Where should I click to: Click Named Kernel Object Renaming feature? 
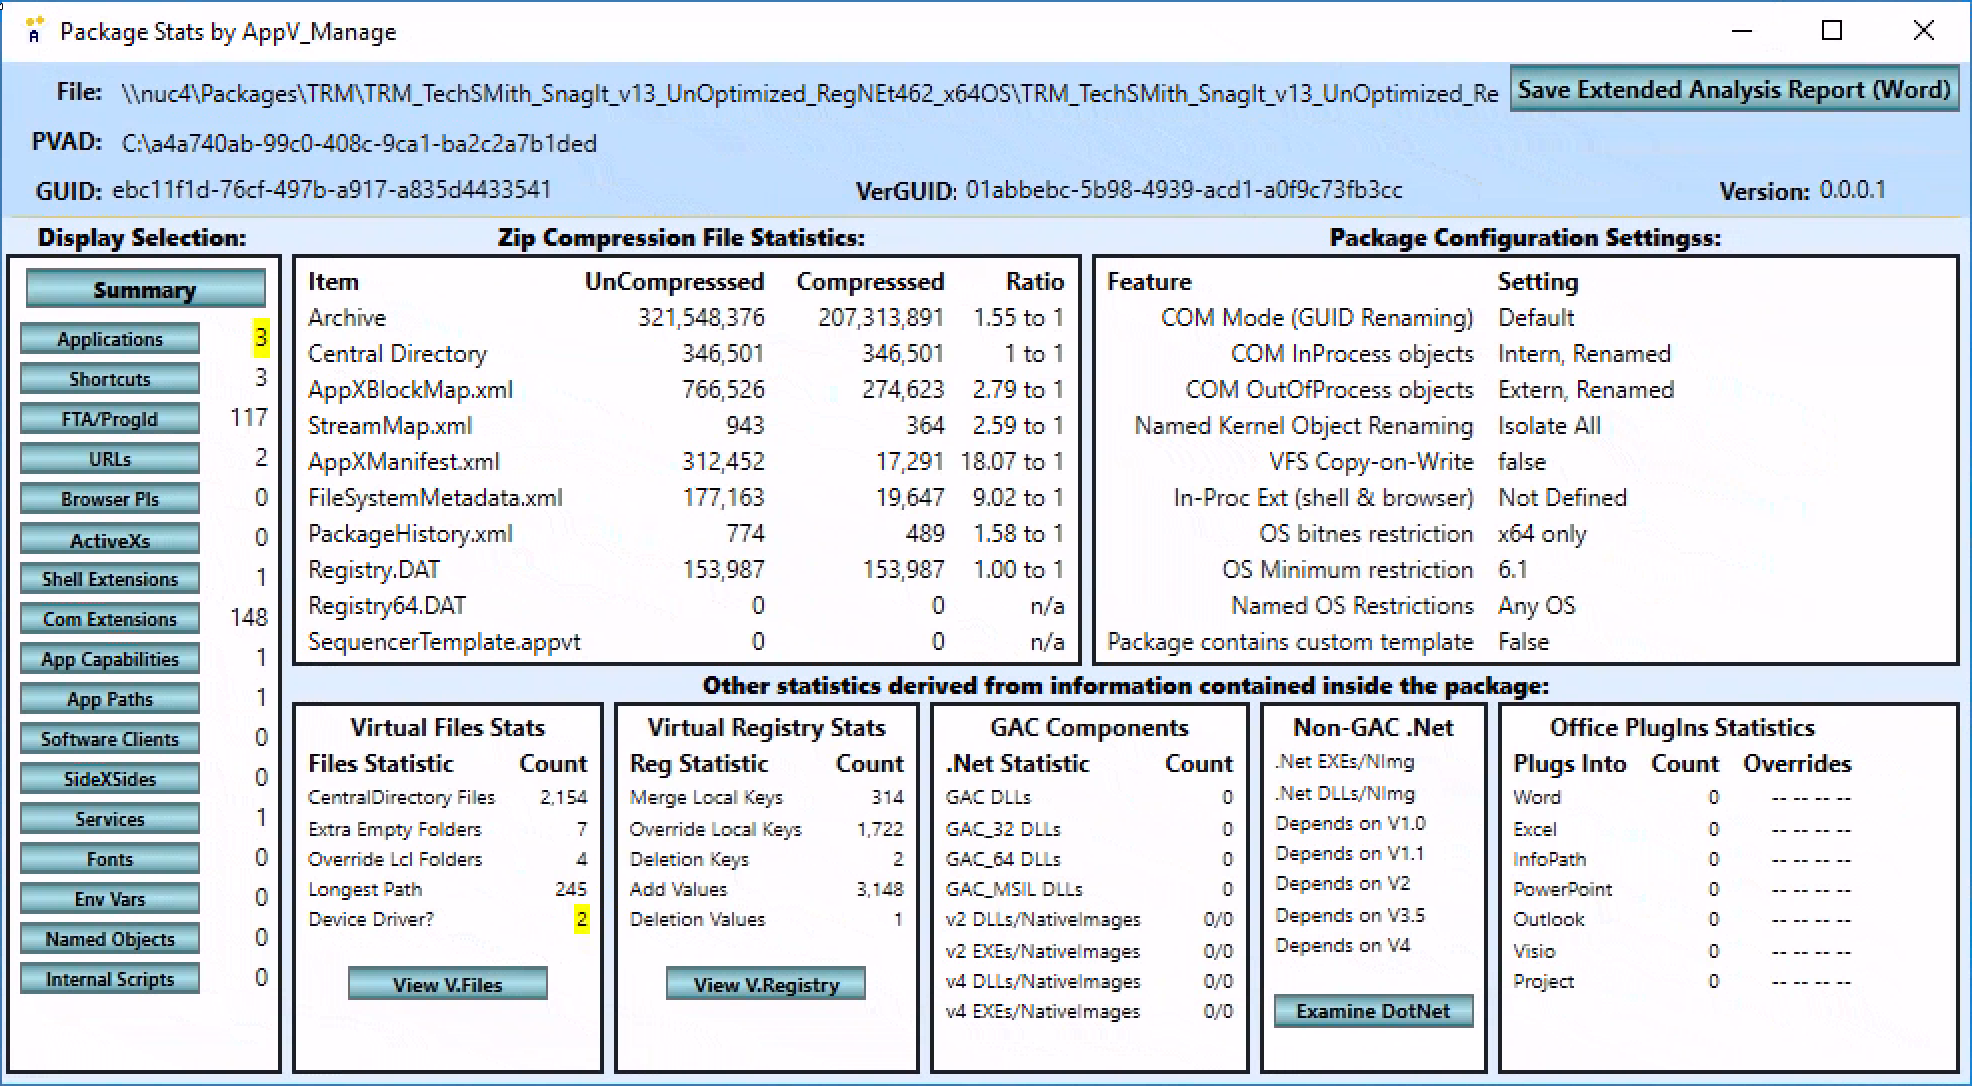tap(1304, 426)
